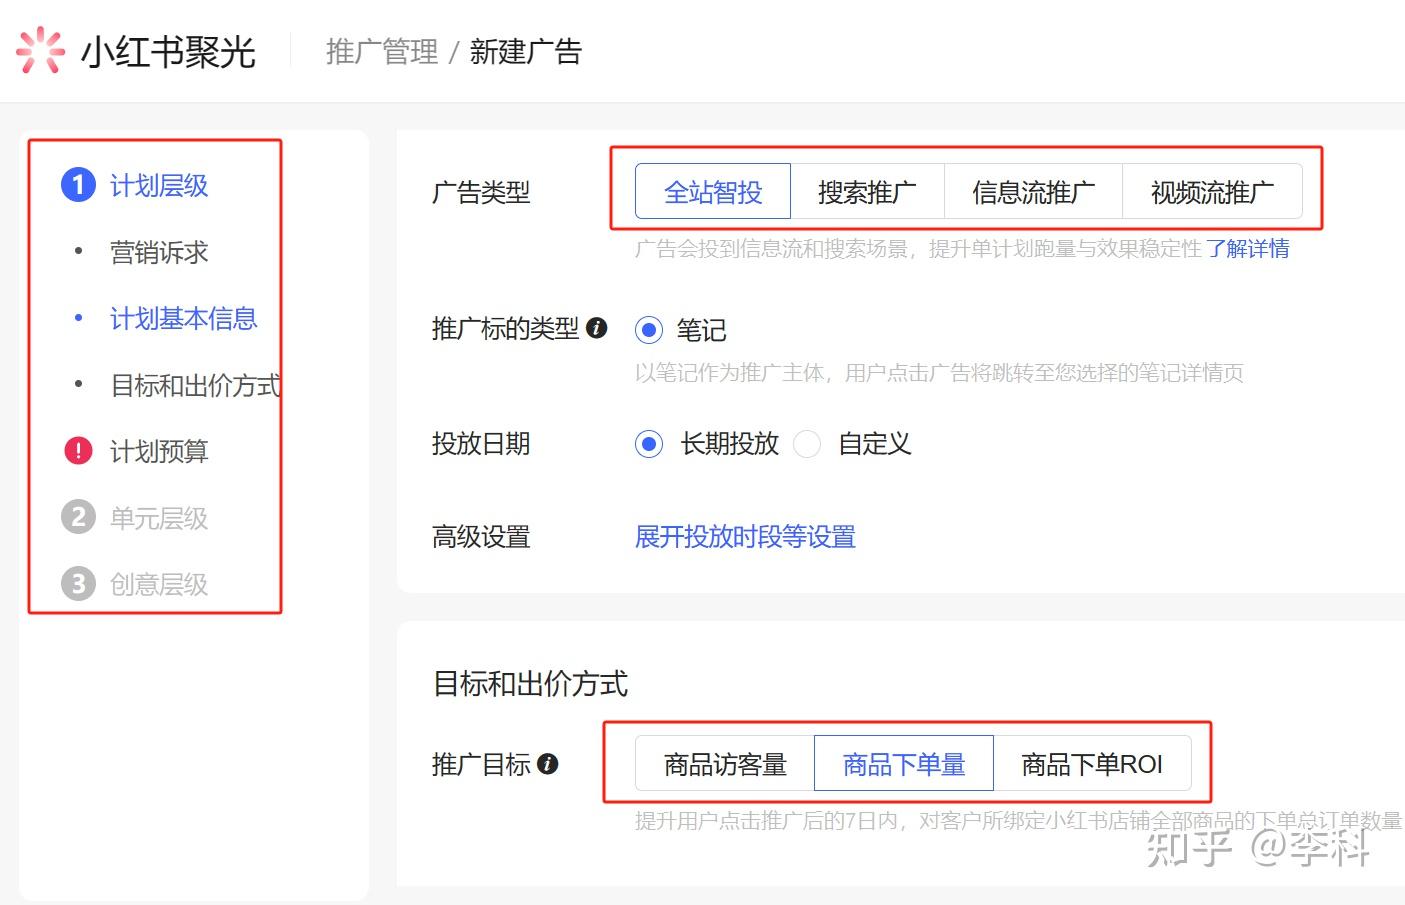
Task: Jump to the 计划预算 section
Action: [x=159, y=451]
